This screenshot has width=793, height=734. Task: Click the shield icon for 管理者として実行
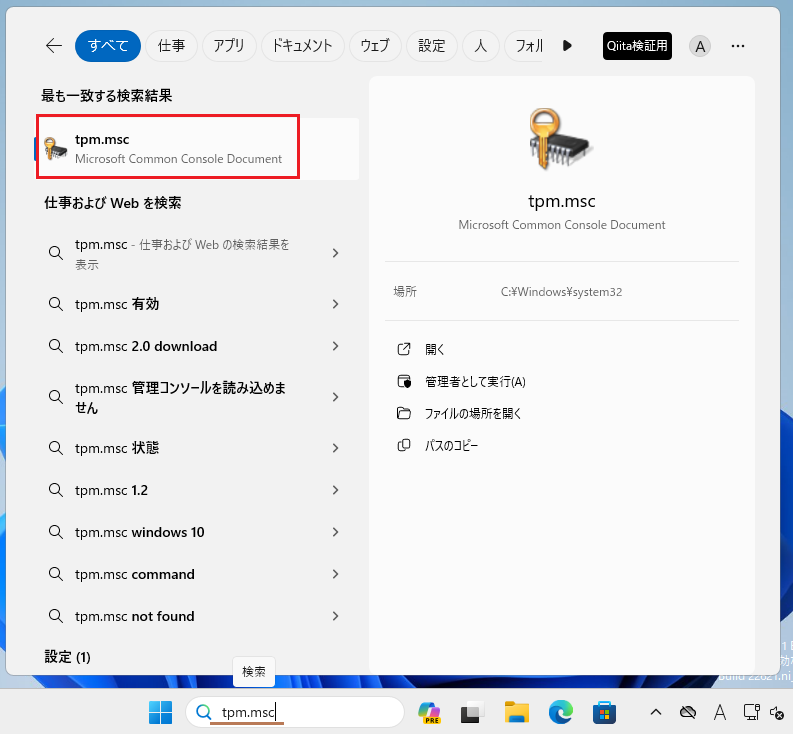tap(404, 381)
